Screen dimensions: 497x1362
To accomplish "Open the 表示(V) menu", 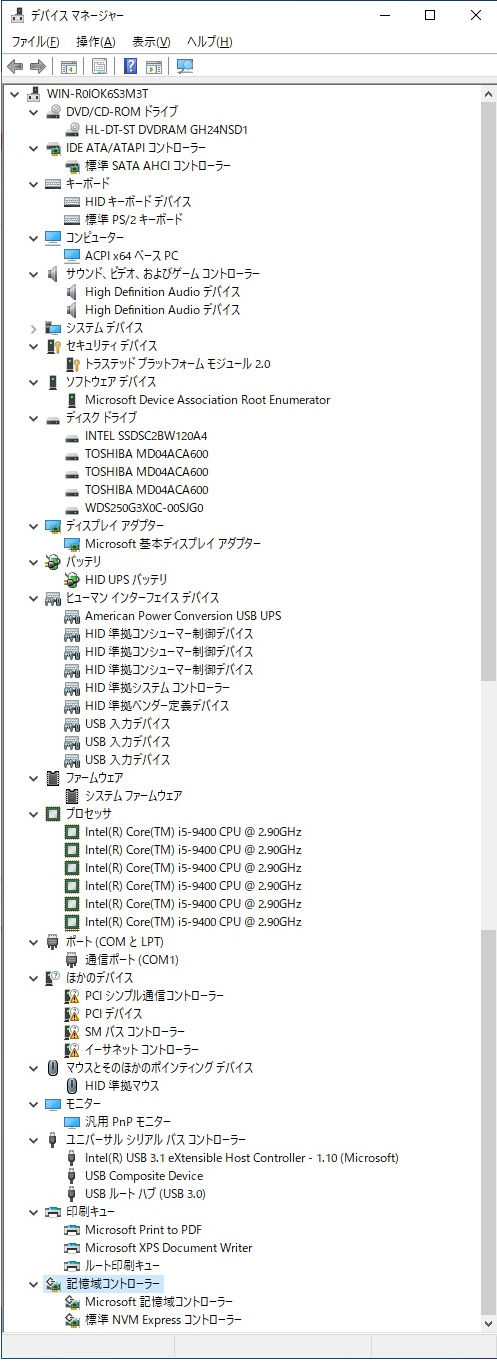I will (152, 42).
